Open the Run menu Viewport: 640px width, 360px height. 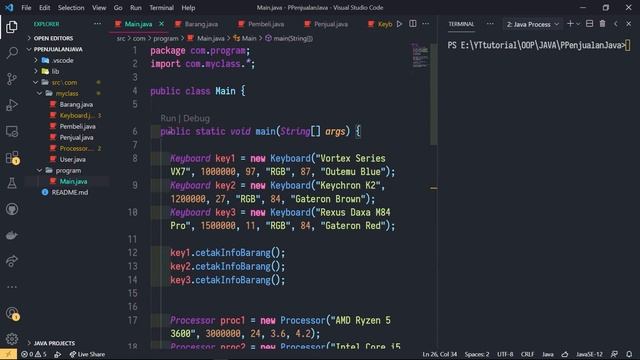click(x=136, y=7)
